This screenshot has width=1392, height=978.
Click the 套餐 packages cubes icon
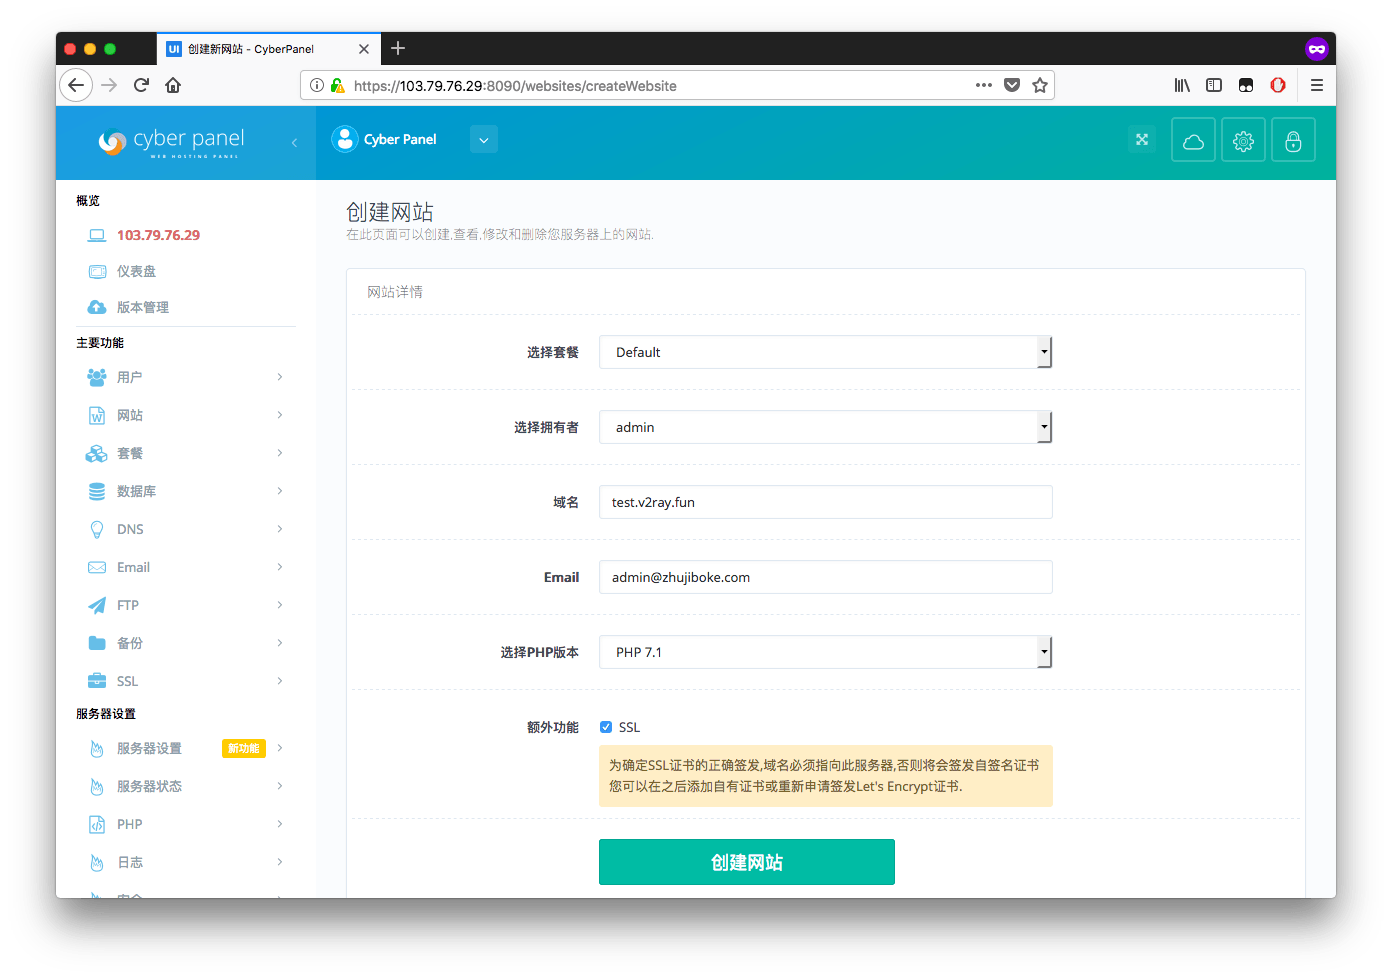pyautogui.click(x=97, y=453)
